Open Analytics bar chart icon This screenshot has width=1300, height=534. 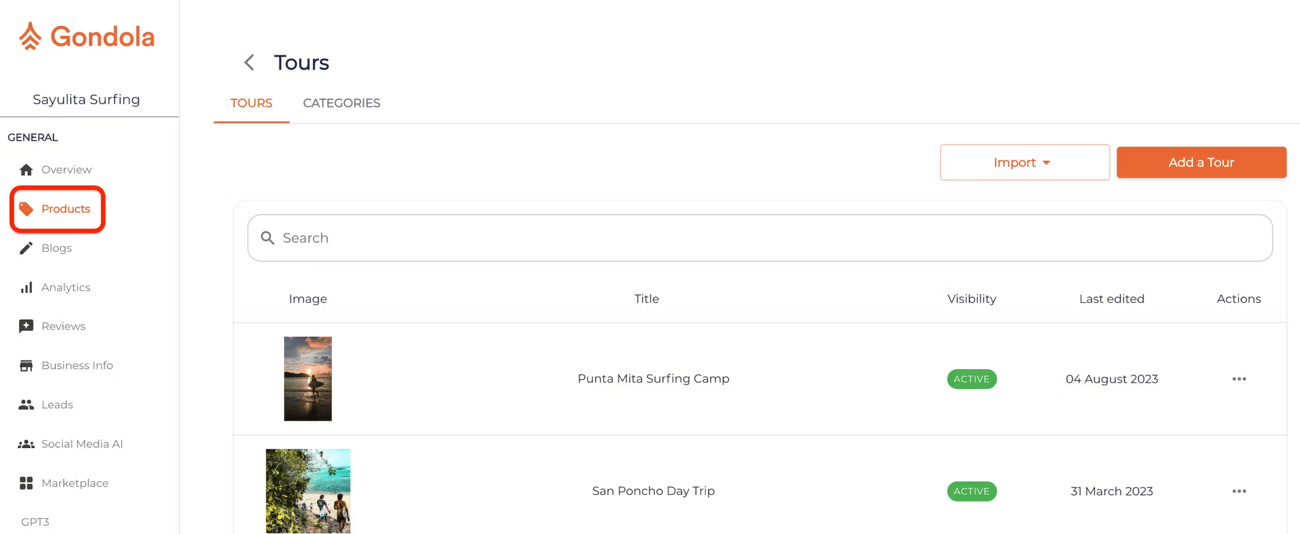coord(26,287)
